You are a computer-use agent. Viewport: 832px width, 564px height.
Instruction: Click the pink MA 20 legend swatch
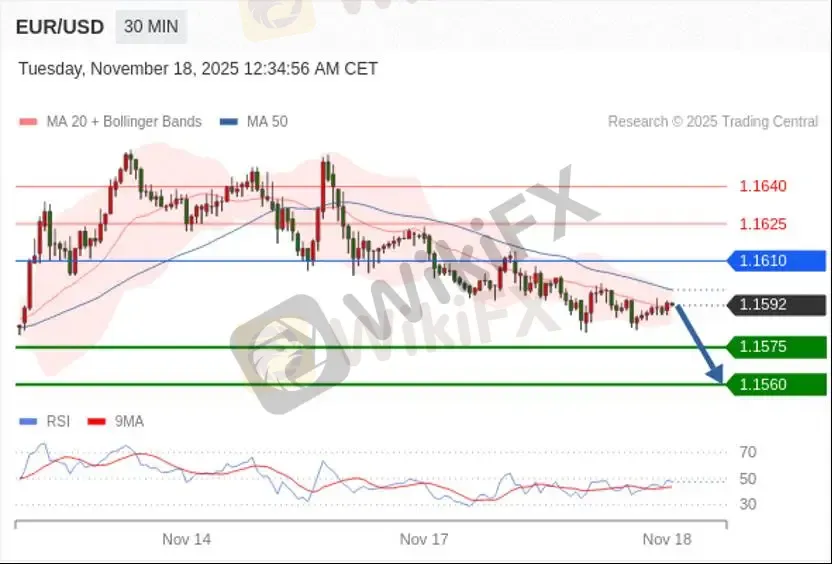(28, 122)
